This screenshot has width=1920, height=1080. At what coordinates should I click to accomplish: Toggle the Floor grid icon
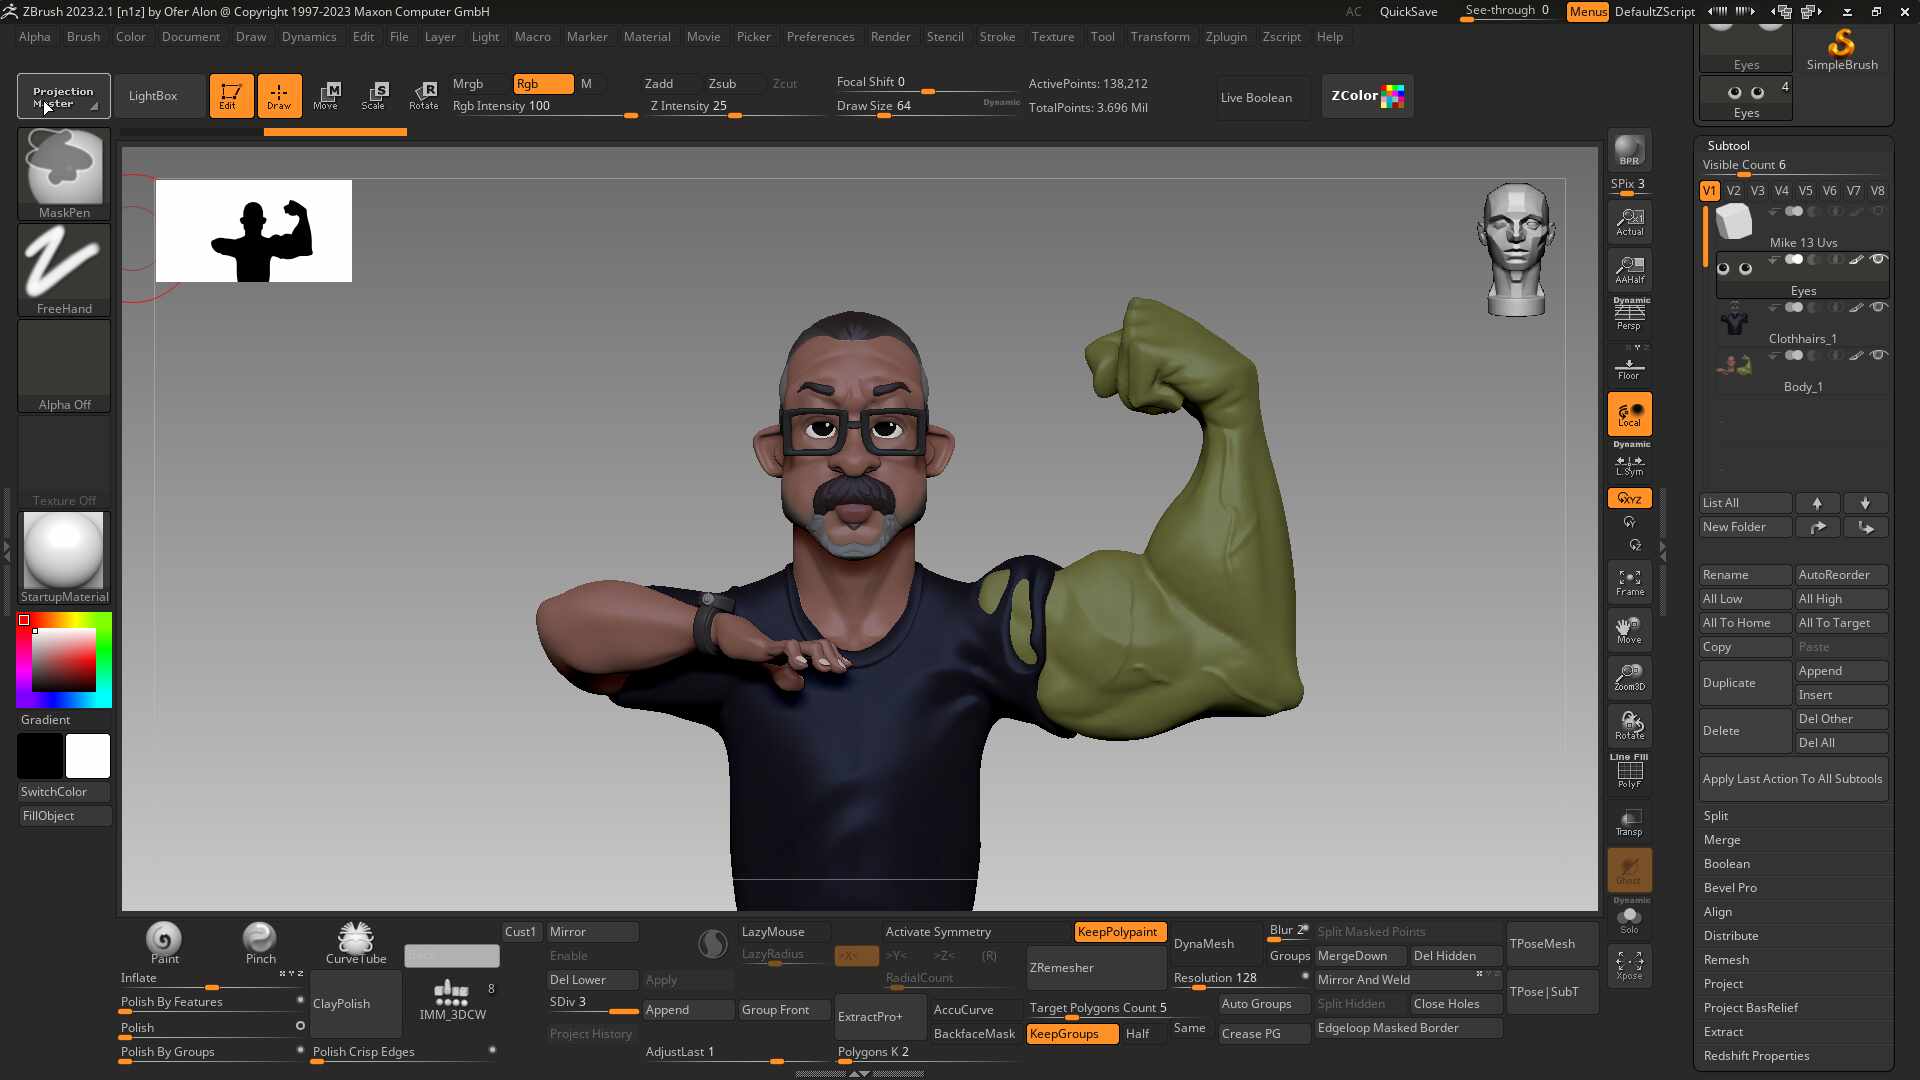pyautogui.click(x=1629, y=369)
